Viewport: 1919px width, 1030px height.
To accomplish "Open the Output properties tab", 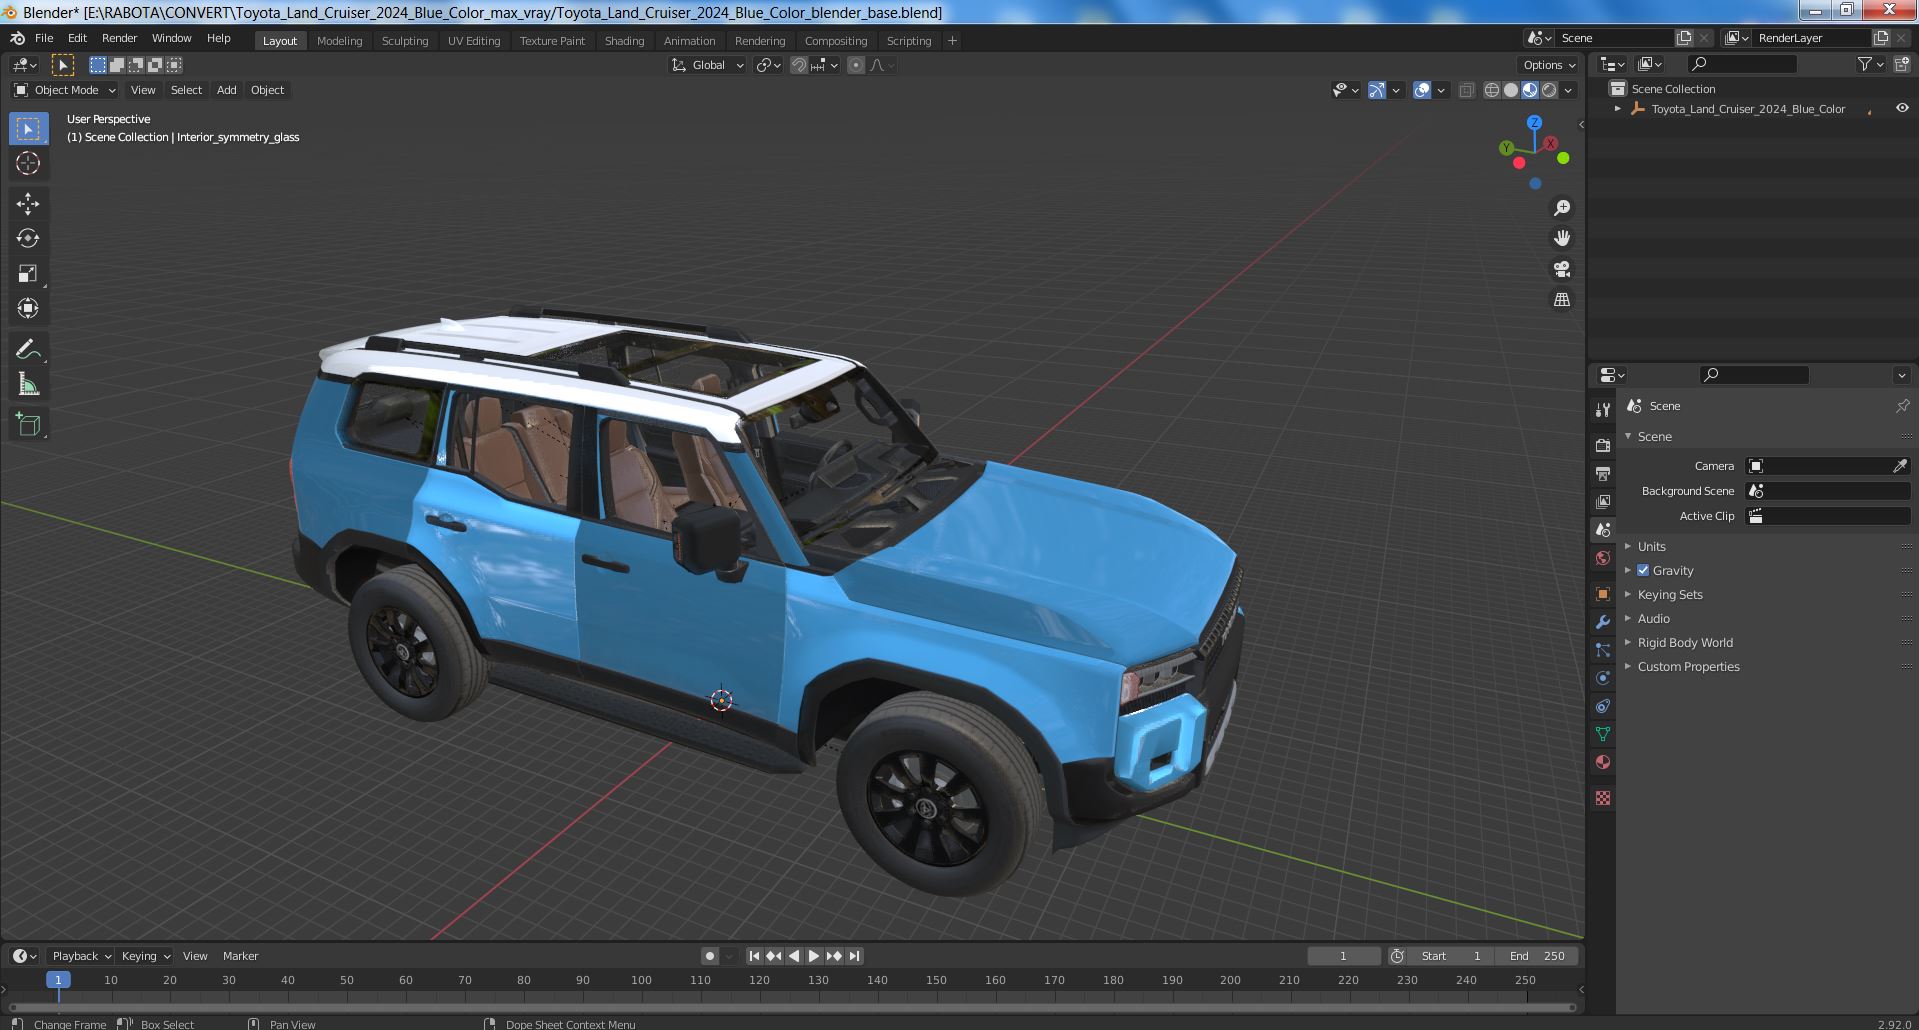I will (x=1603, y=473).
